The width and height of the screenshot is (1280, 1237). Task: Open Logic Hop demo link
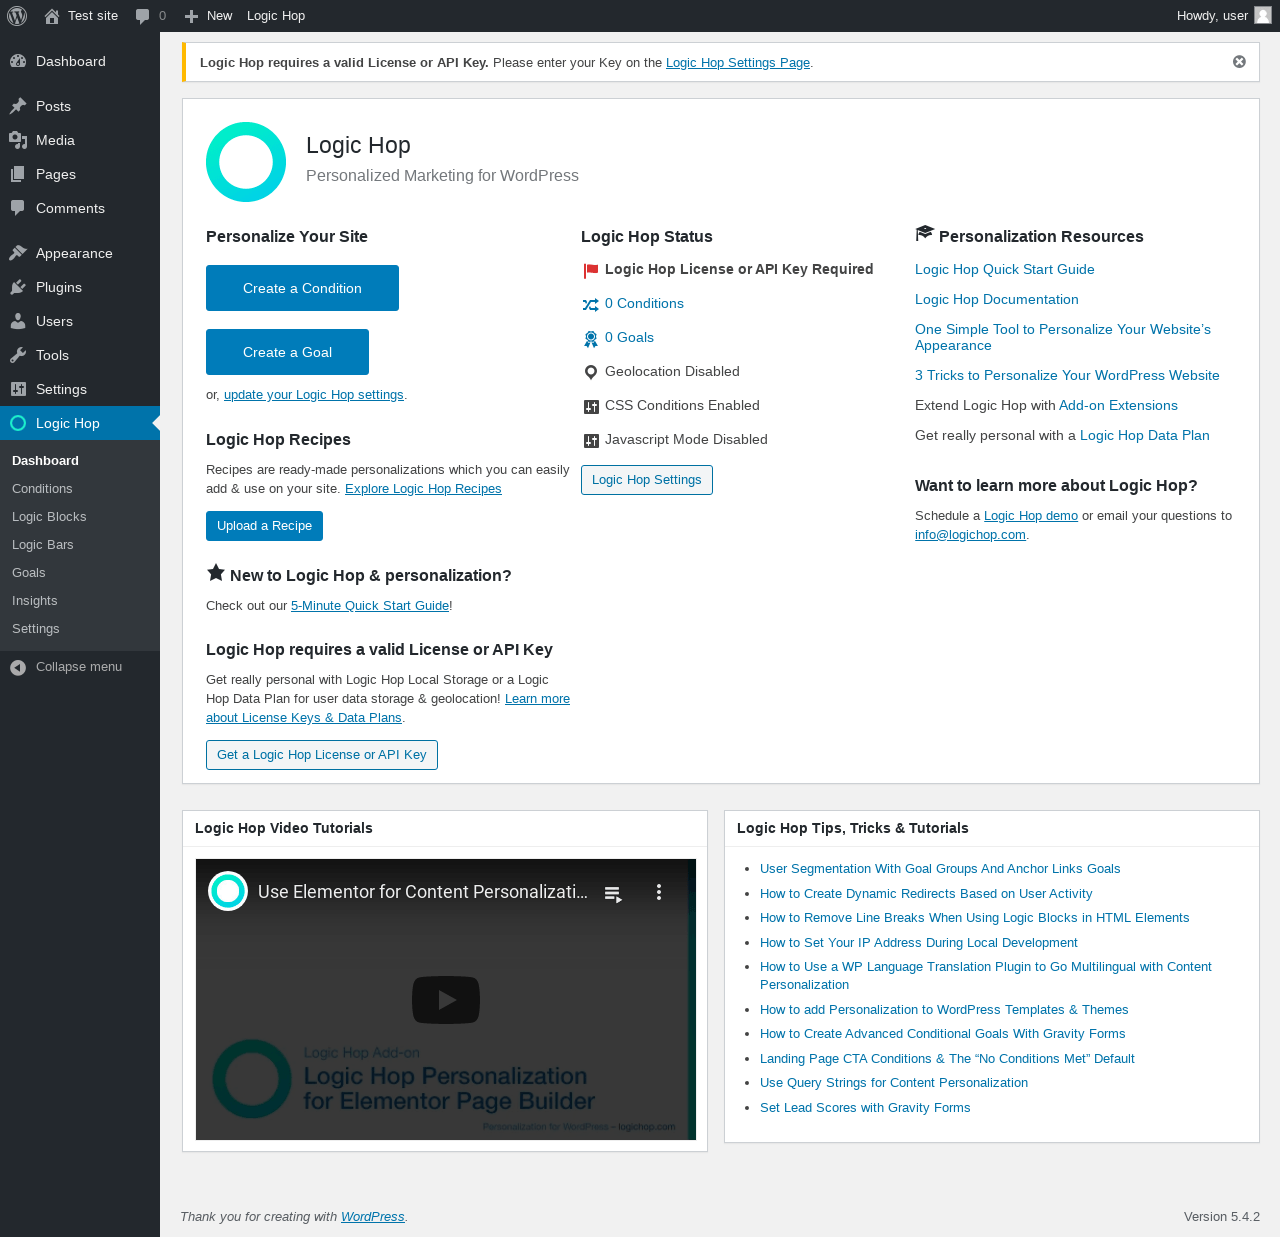(x=1031, y=516)
